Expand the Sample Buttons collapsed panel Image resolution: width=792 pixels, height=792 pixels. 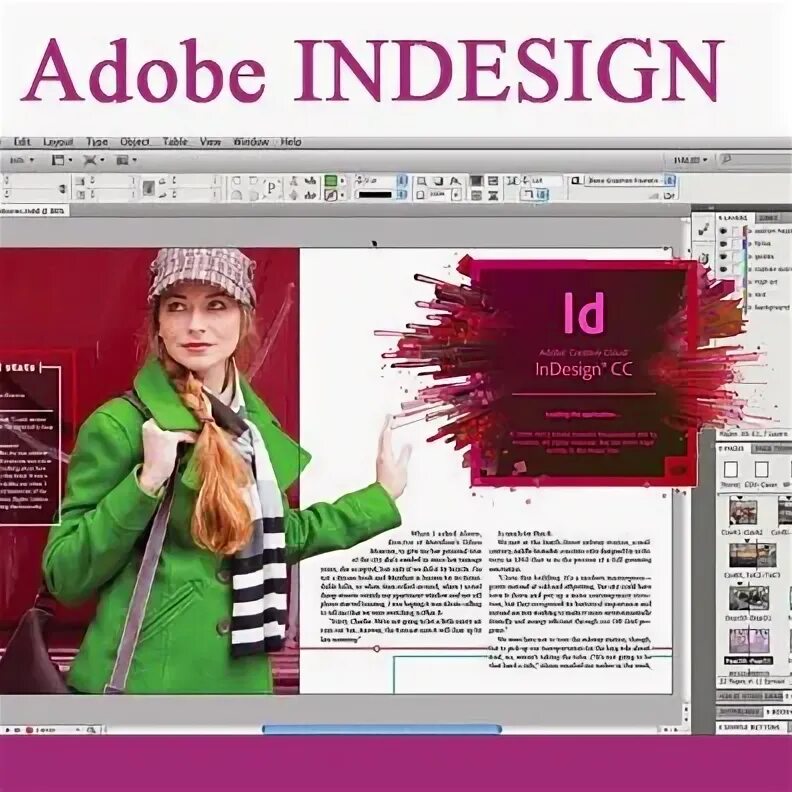pyautogui.click(x=754, y=727)
